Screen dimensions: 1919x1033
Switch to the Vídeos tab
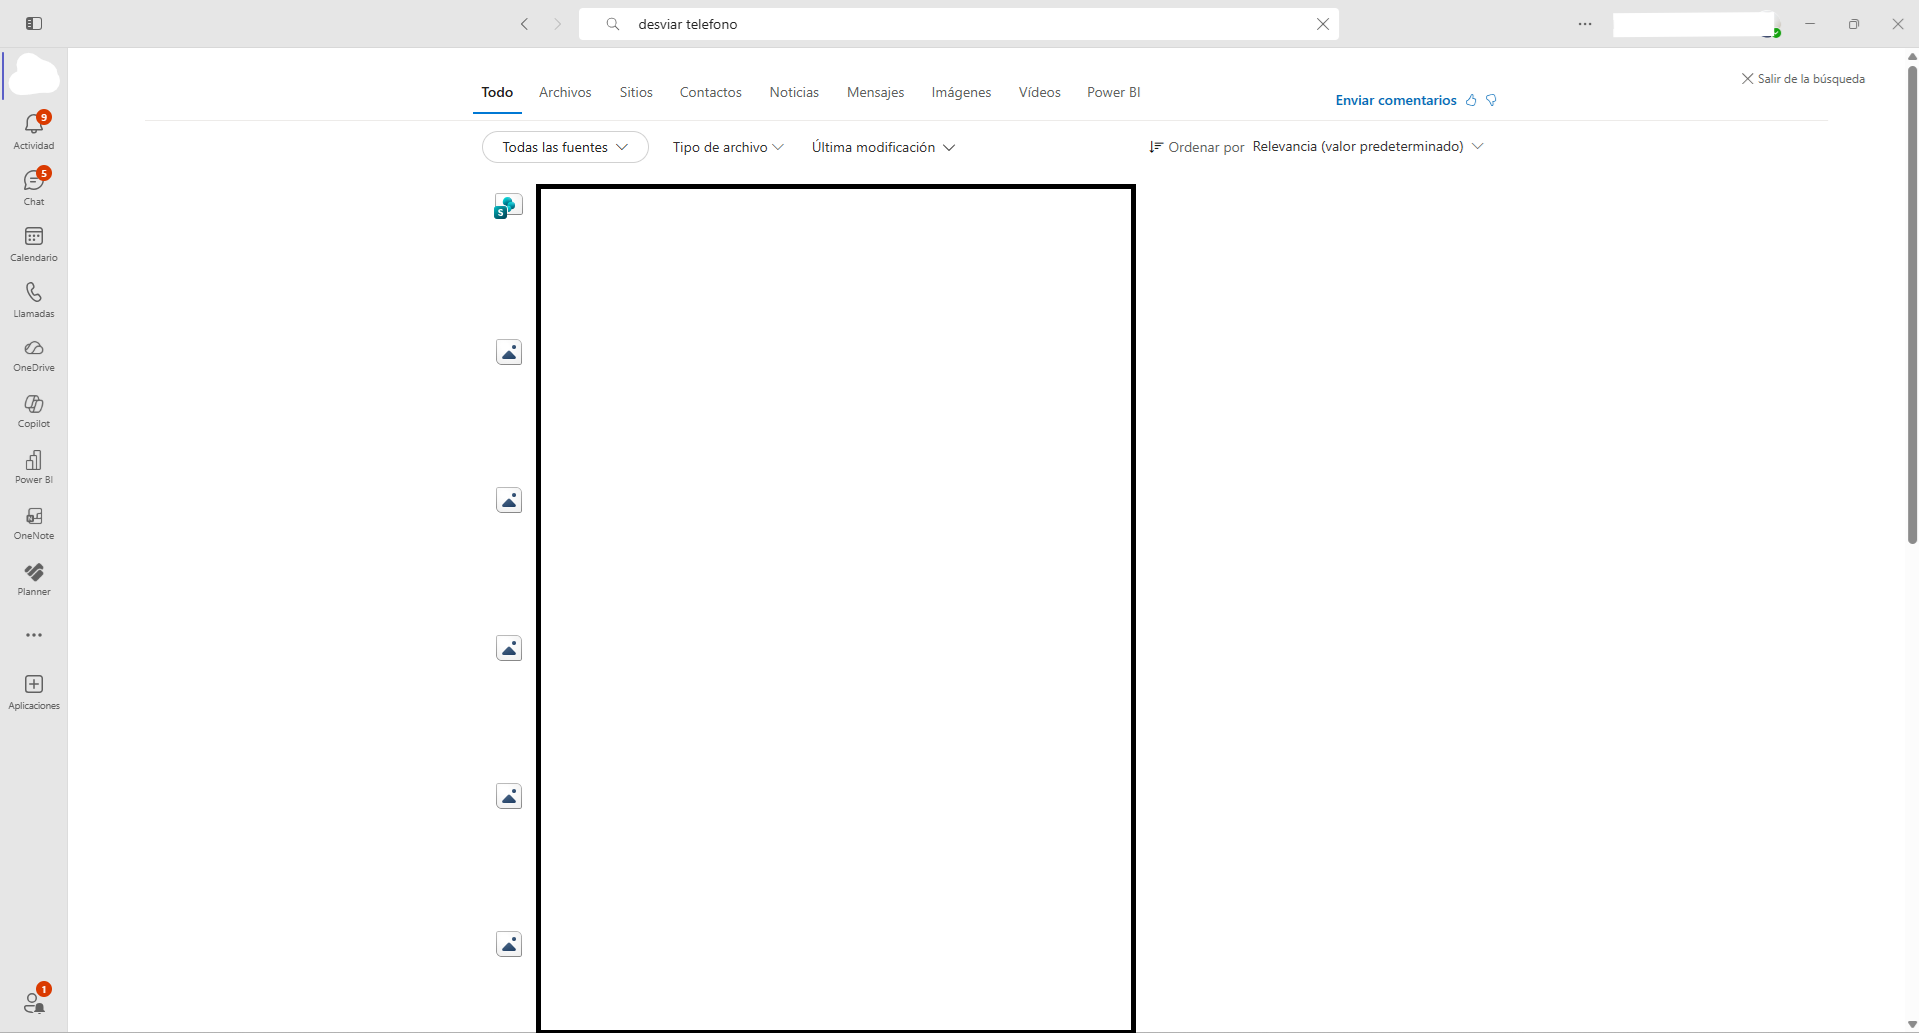1040,92
